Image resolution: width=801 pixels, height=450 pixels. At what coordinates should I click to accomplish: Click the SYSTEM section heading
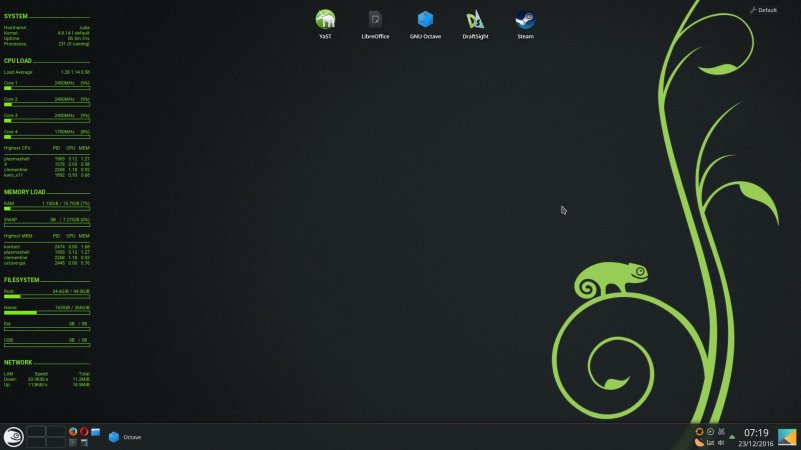(x=16, y=16)
